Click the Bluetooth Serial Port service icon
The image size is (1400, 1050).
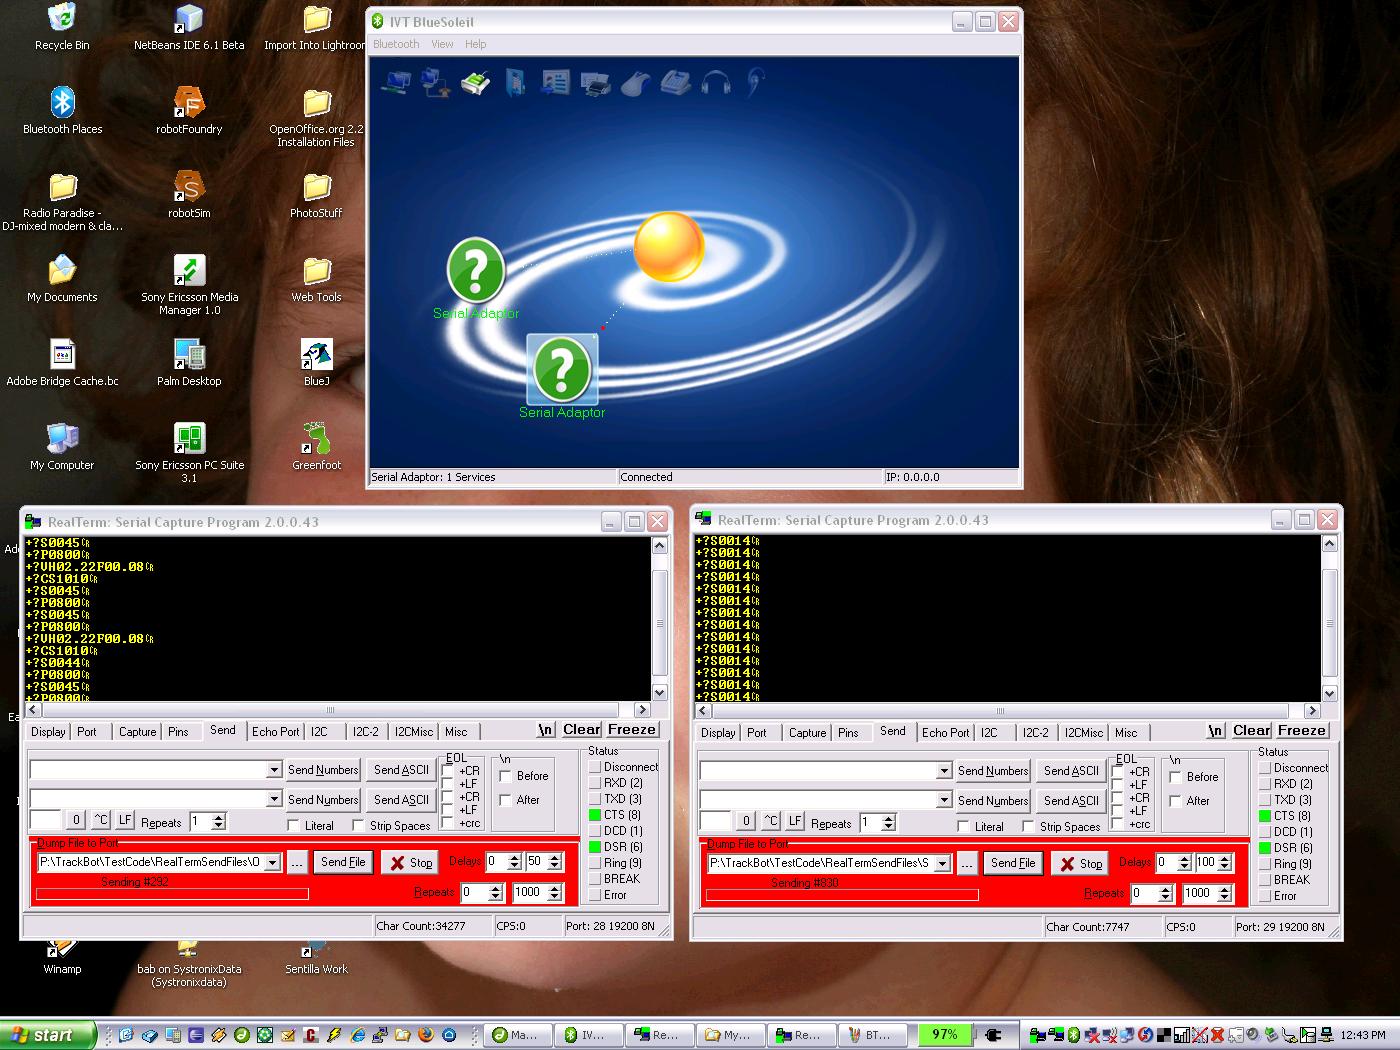[476, 83]
